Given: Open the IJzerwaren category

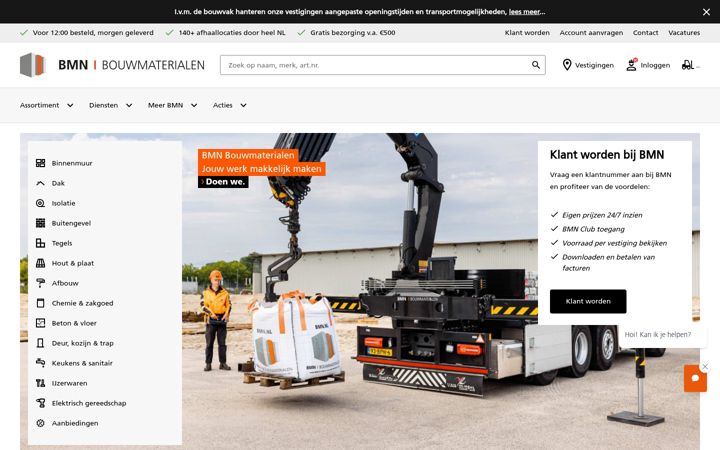Looking at the screenshot, I should (69, 383).
